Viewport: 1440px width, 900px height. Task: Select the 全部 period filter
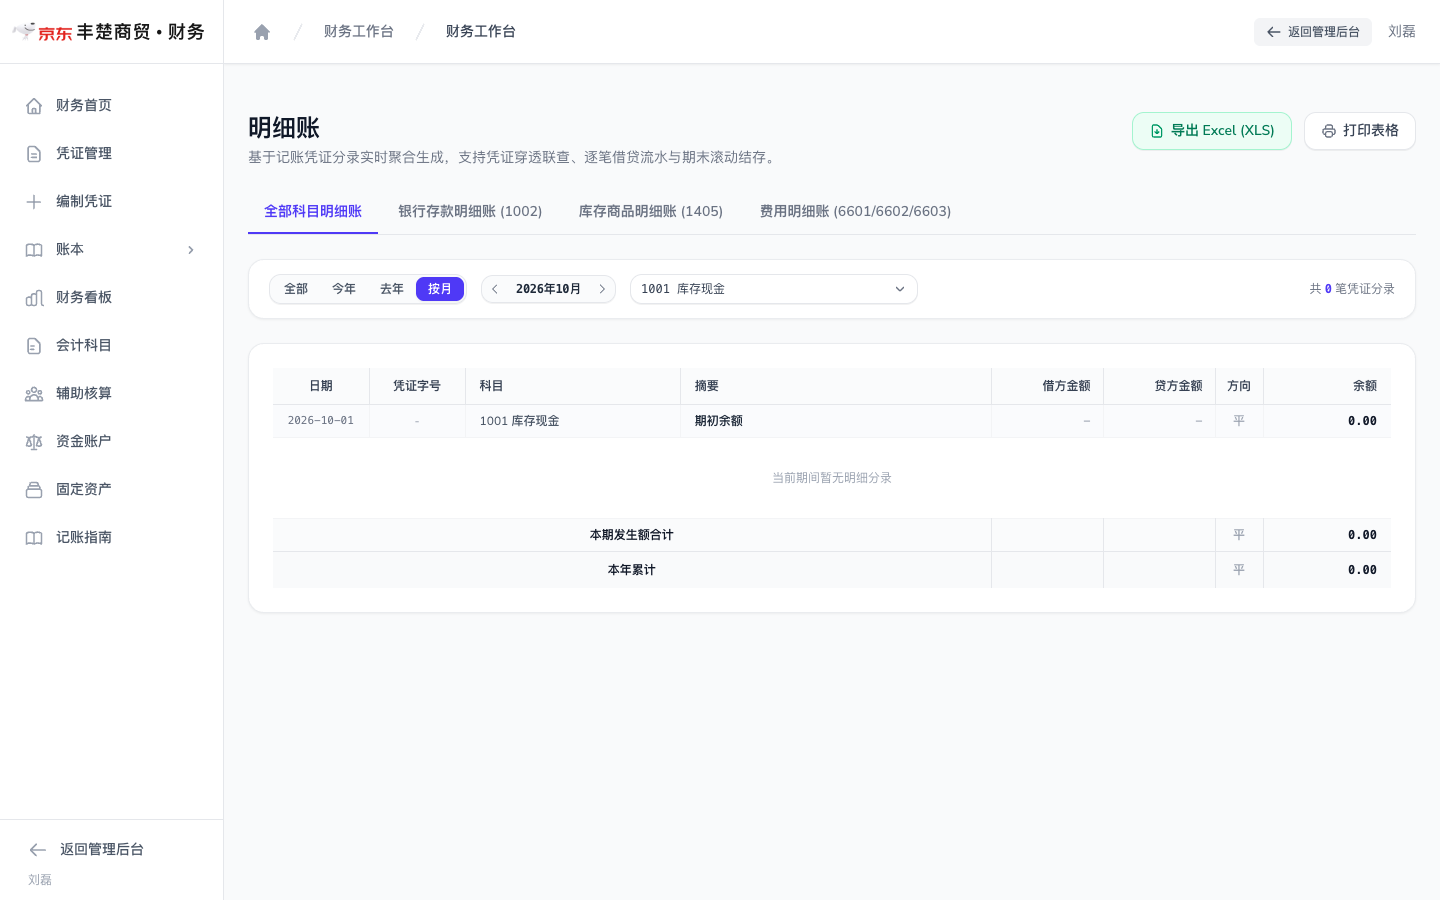coord(296,289)
